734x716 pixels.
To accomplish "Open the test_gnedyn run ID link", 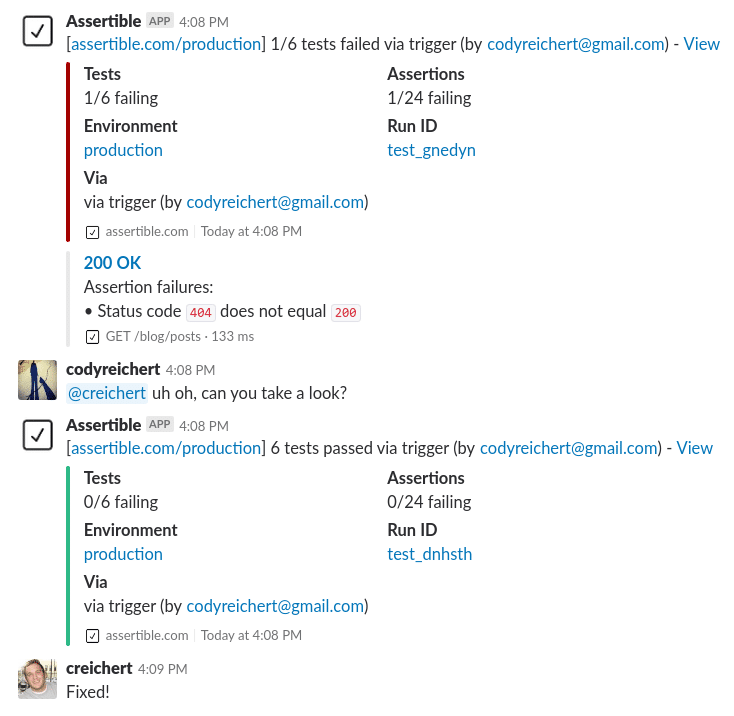I will (431, 150).
